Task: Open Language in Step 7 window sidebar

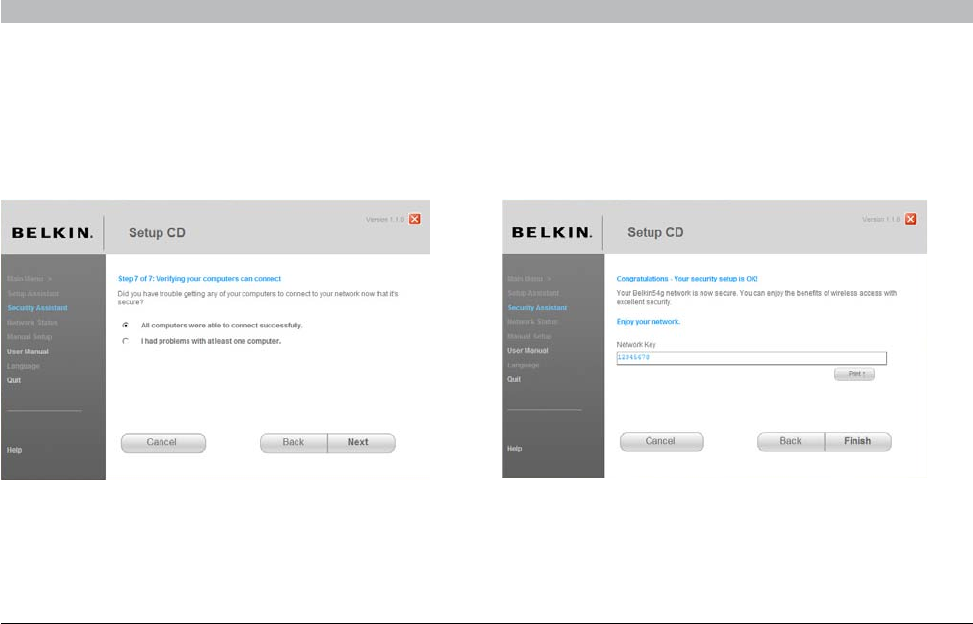Action: pyautogui.click(x=23, y=366)
